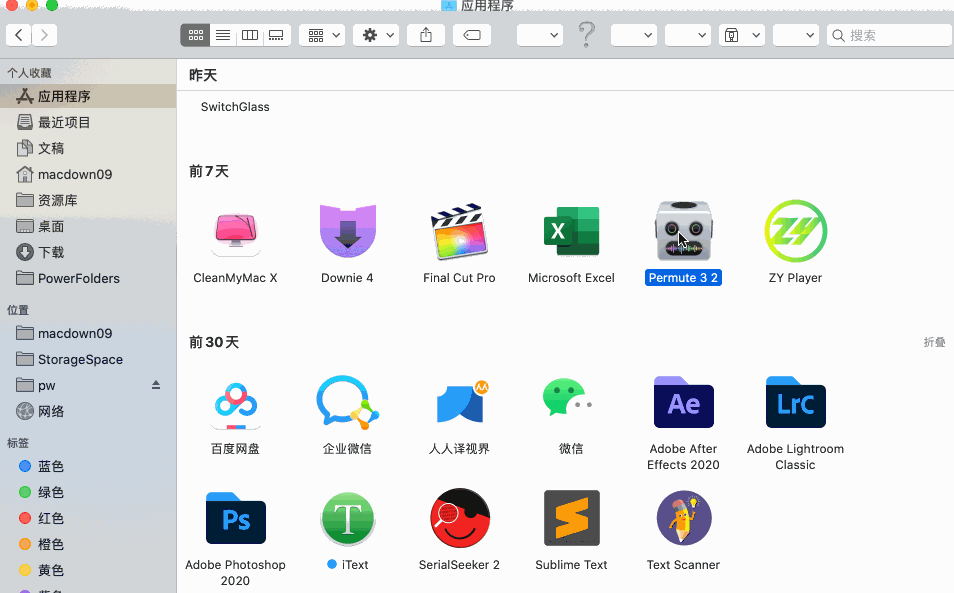Open 文稿 in the sidebar
The height and width of the screenshot is (593, 954).
click(x=88, y=148)
